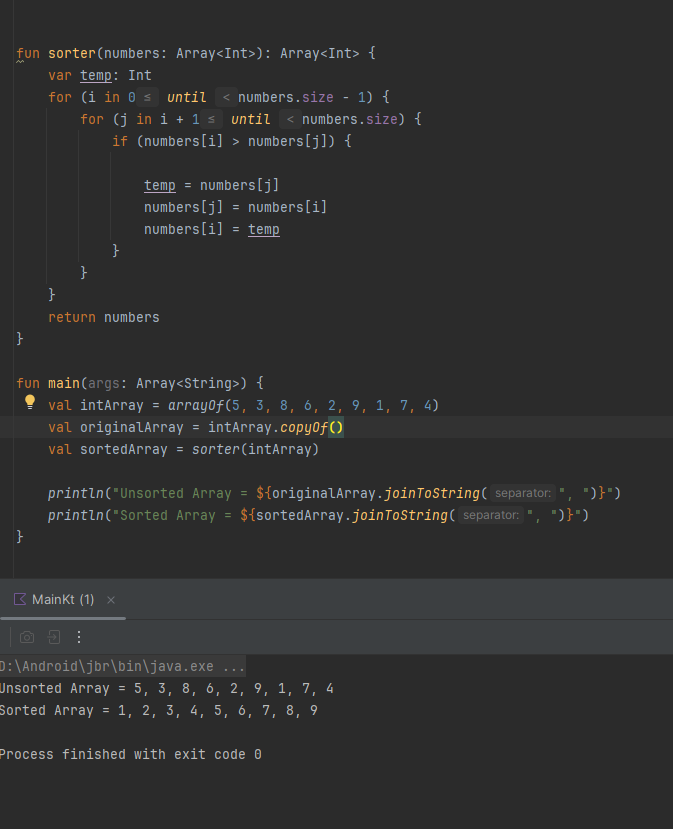Viewport: 673px width, 829px height.
Task: Click the 'until' keyword in the j loop
Action: click(251, 119)
